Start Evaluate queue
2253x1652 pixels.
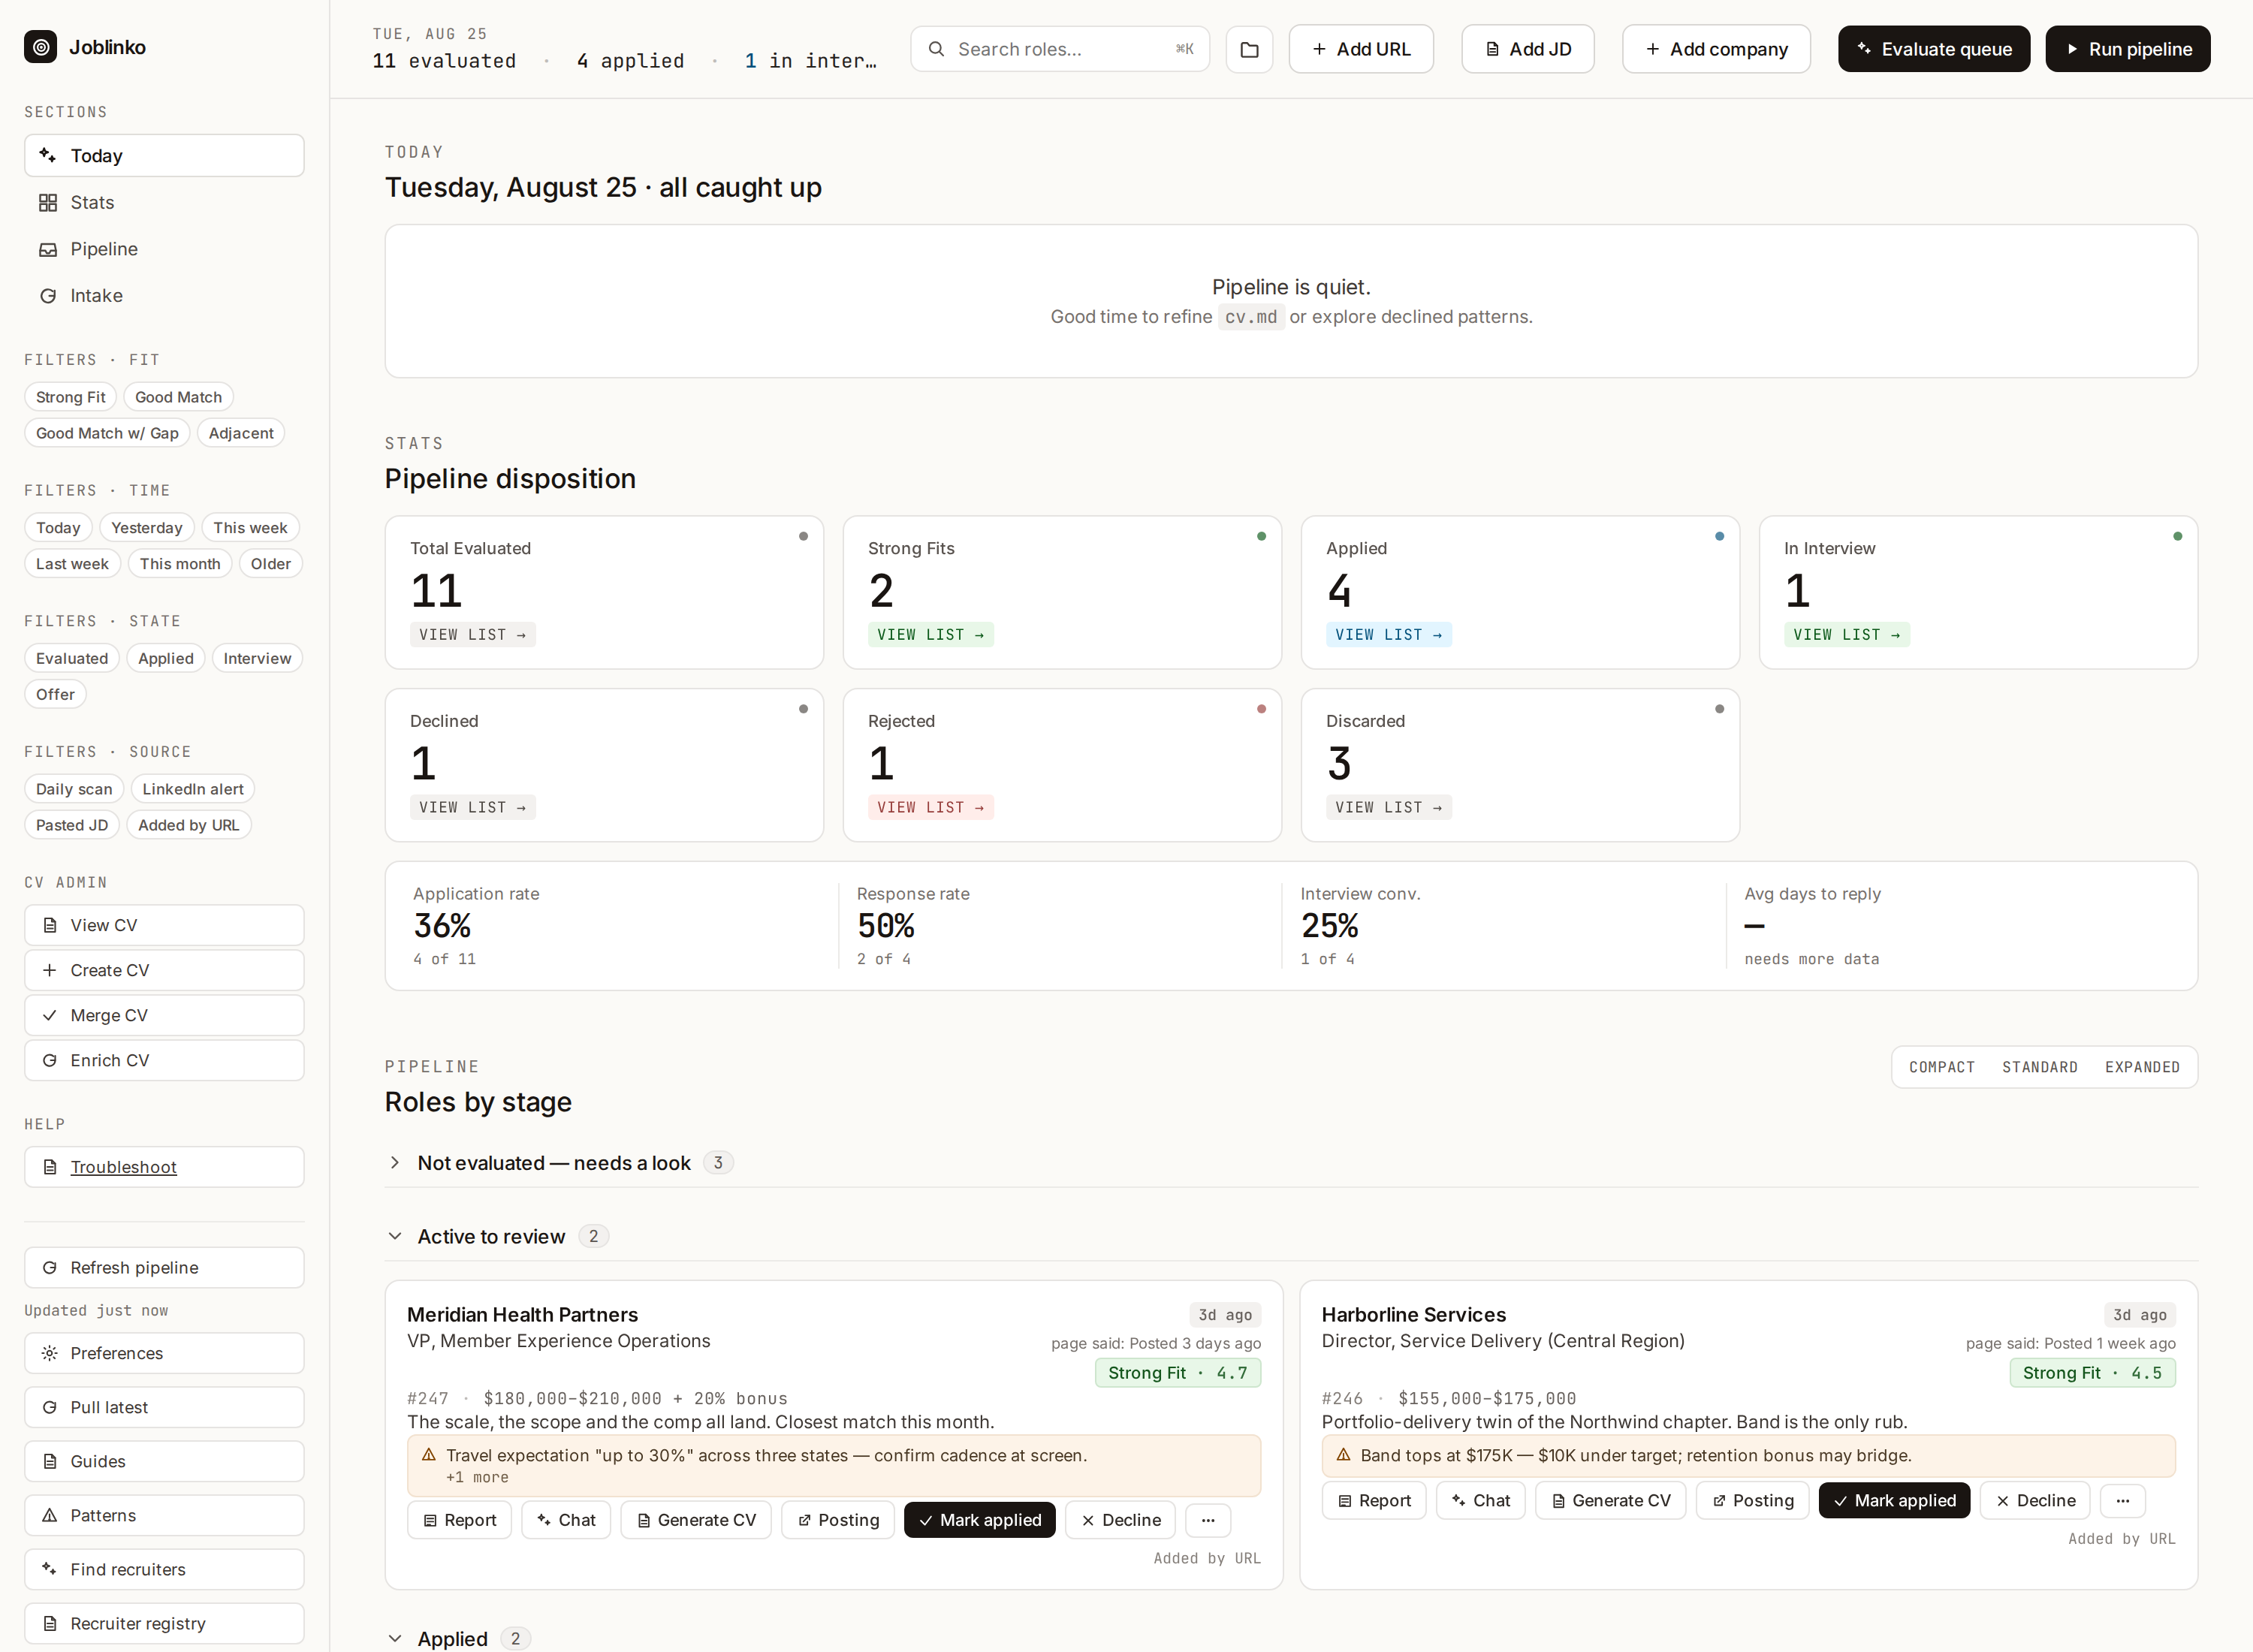pyautogui.click(x=1934, y=49)
